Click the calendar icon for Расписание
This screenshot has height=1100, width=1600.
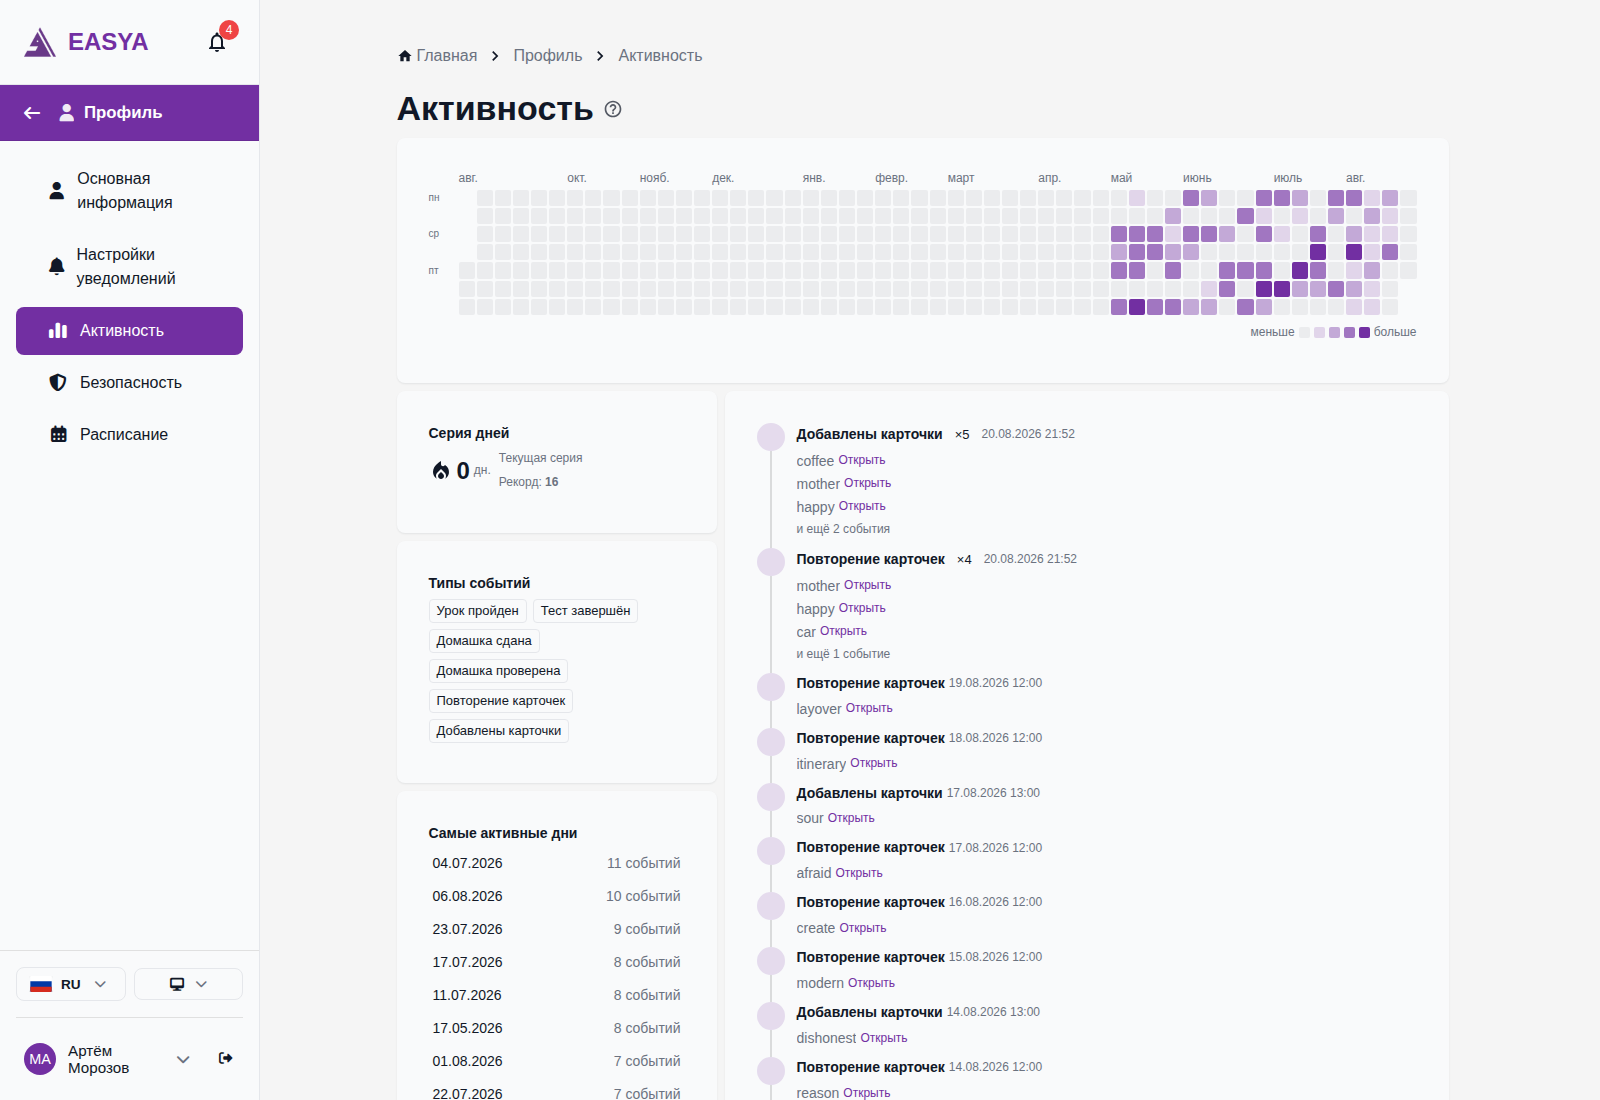click(59, 434)
